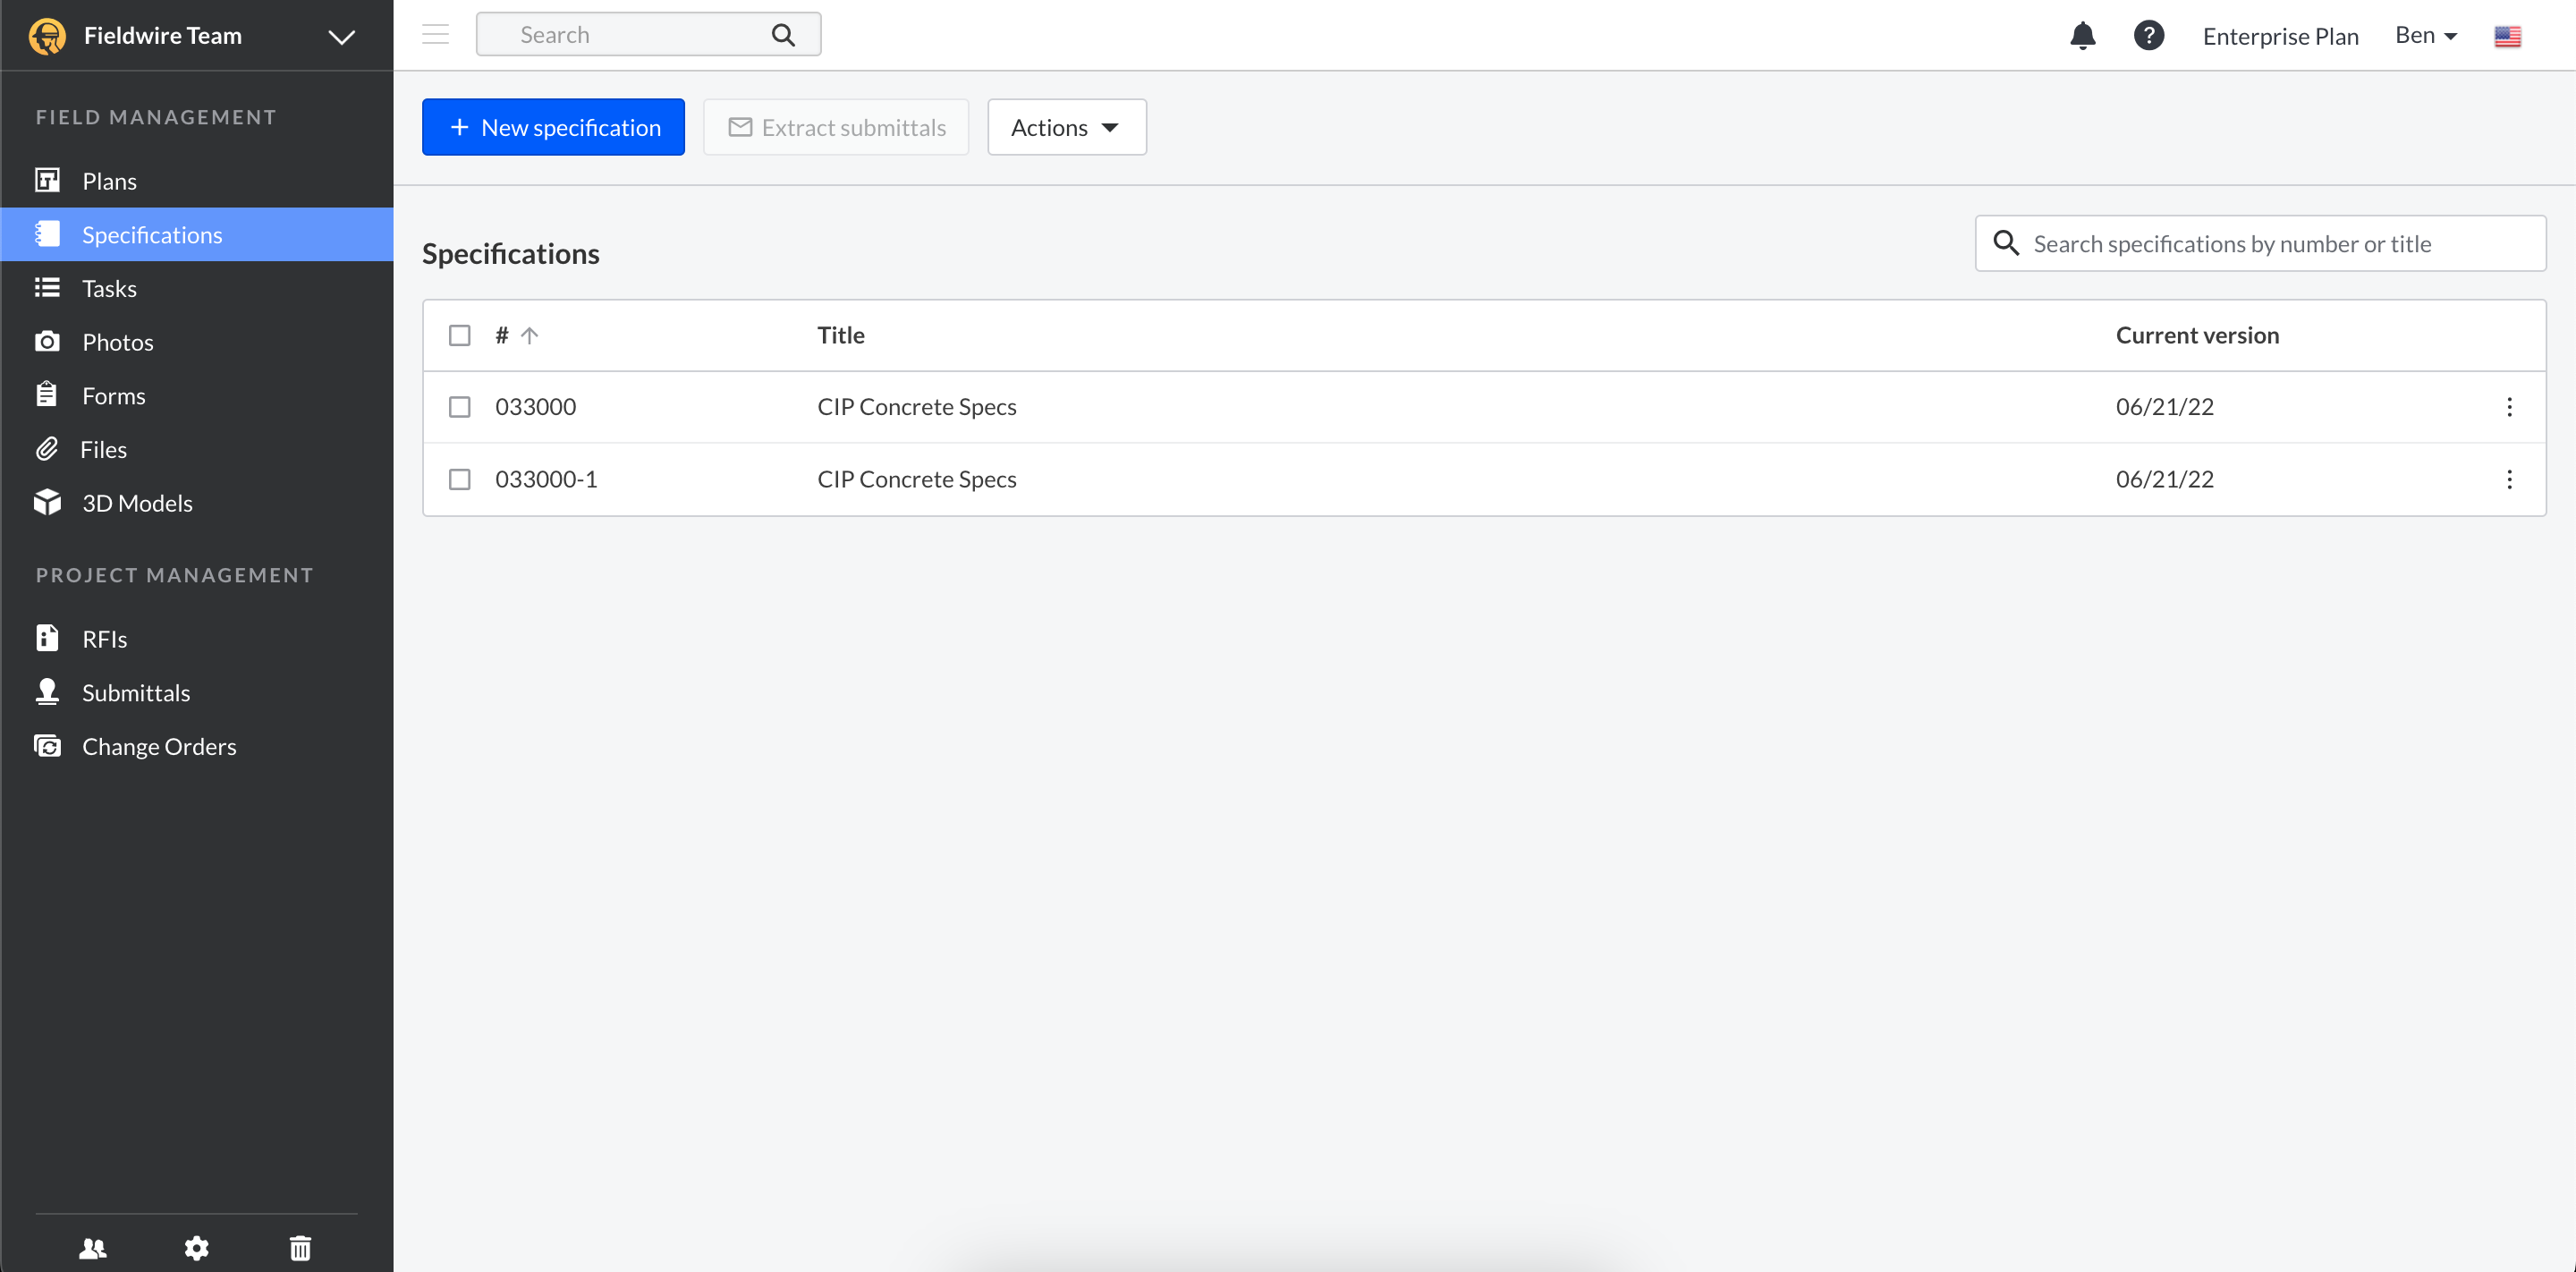
Task: Click the New specification button
Action: [553, 127]
